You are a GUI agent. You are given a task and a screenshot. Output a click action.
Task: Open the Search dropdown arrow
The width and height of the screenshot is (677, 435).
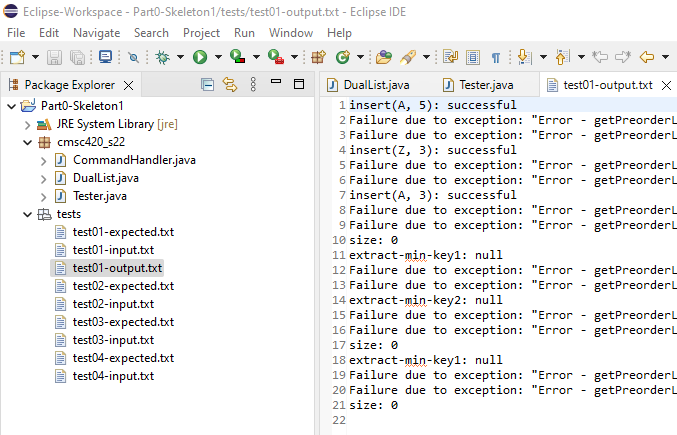[426, 57]
